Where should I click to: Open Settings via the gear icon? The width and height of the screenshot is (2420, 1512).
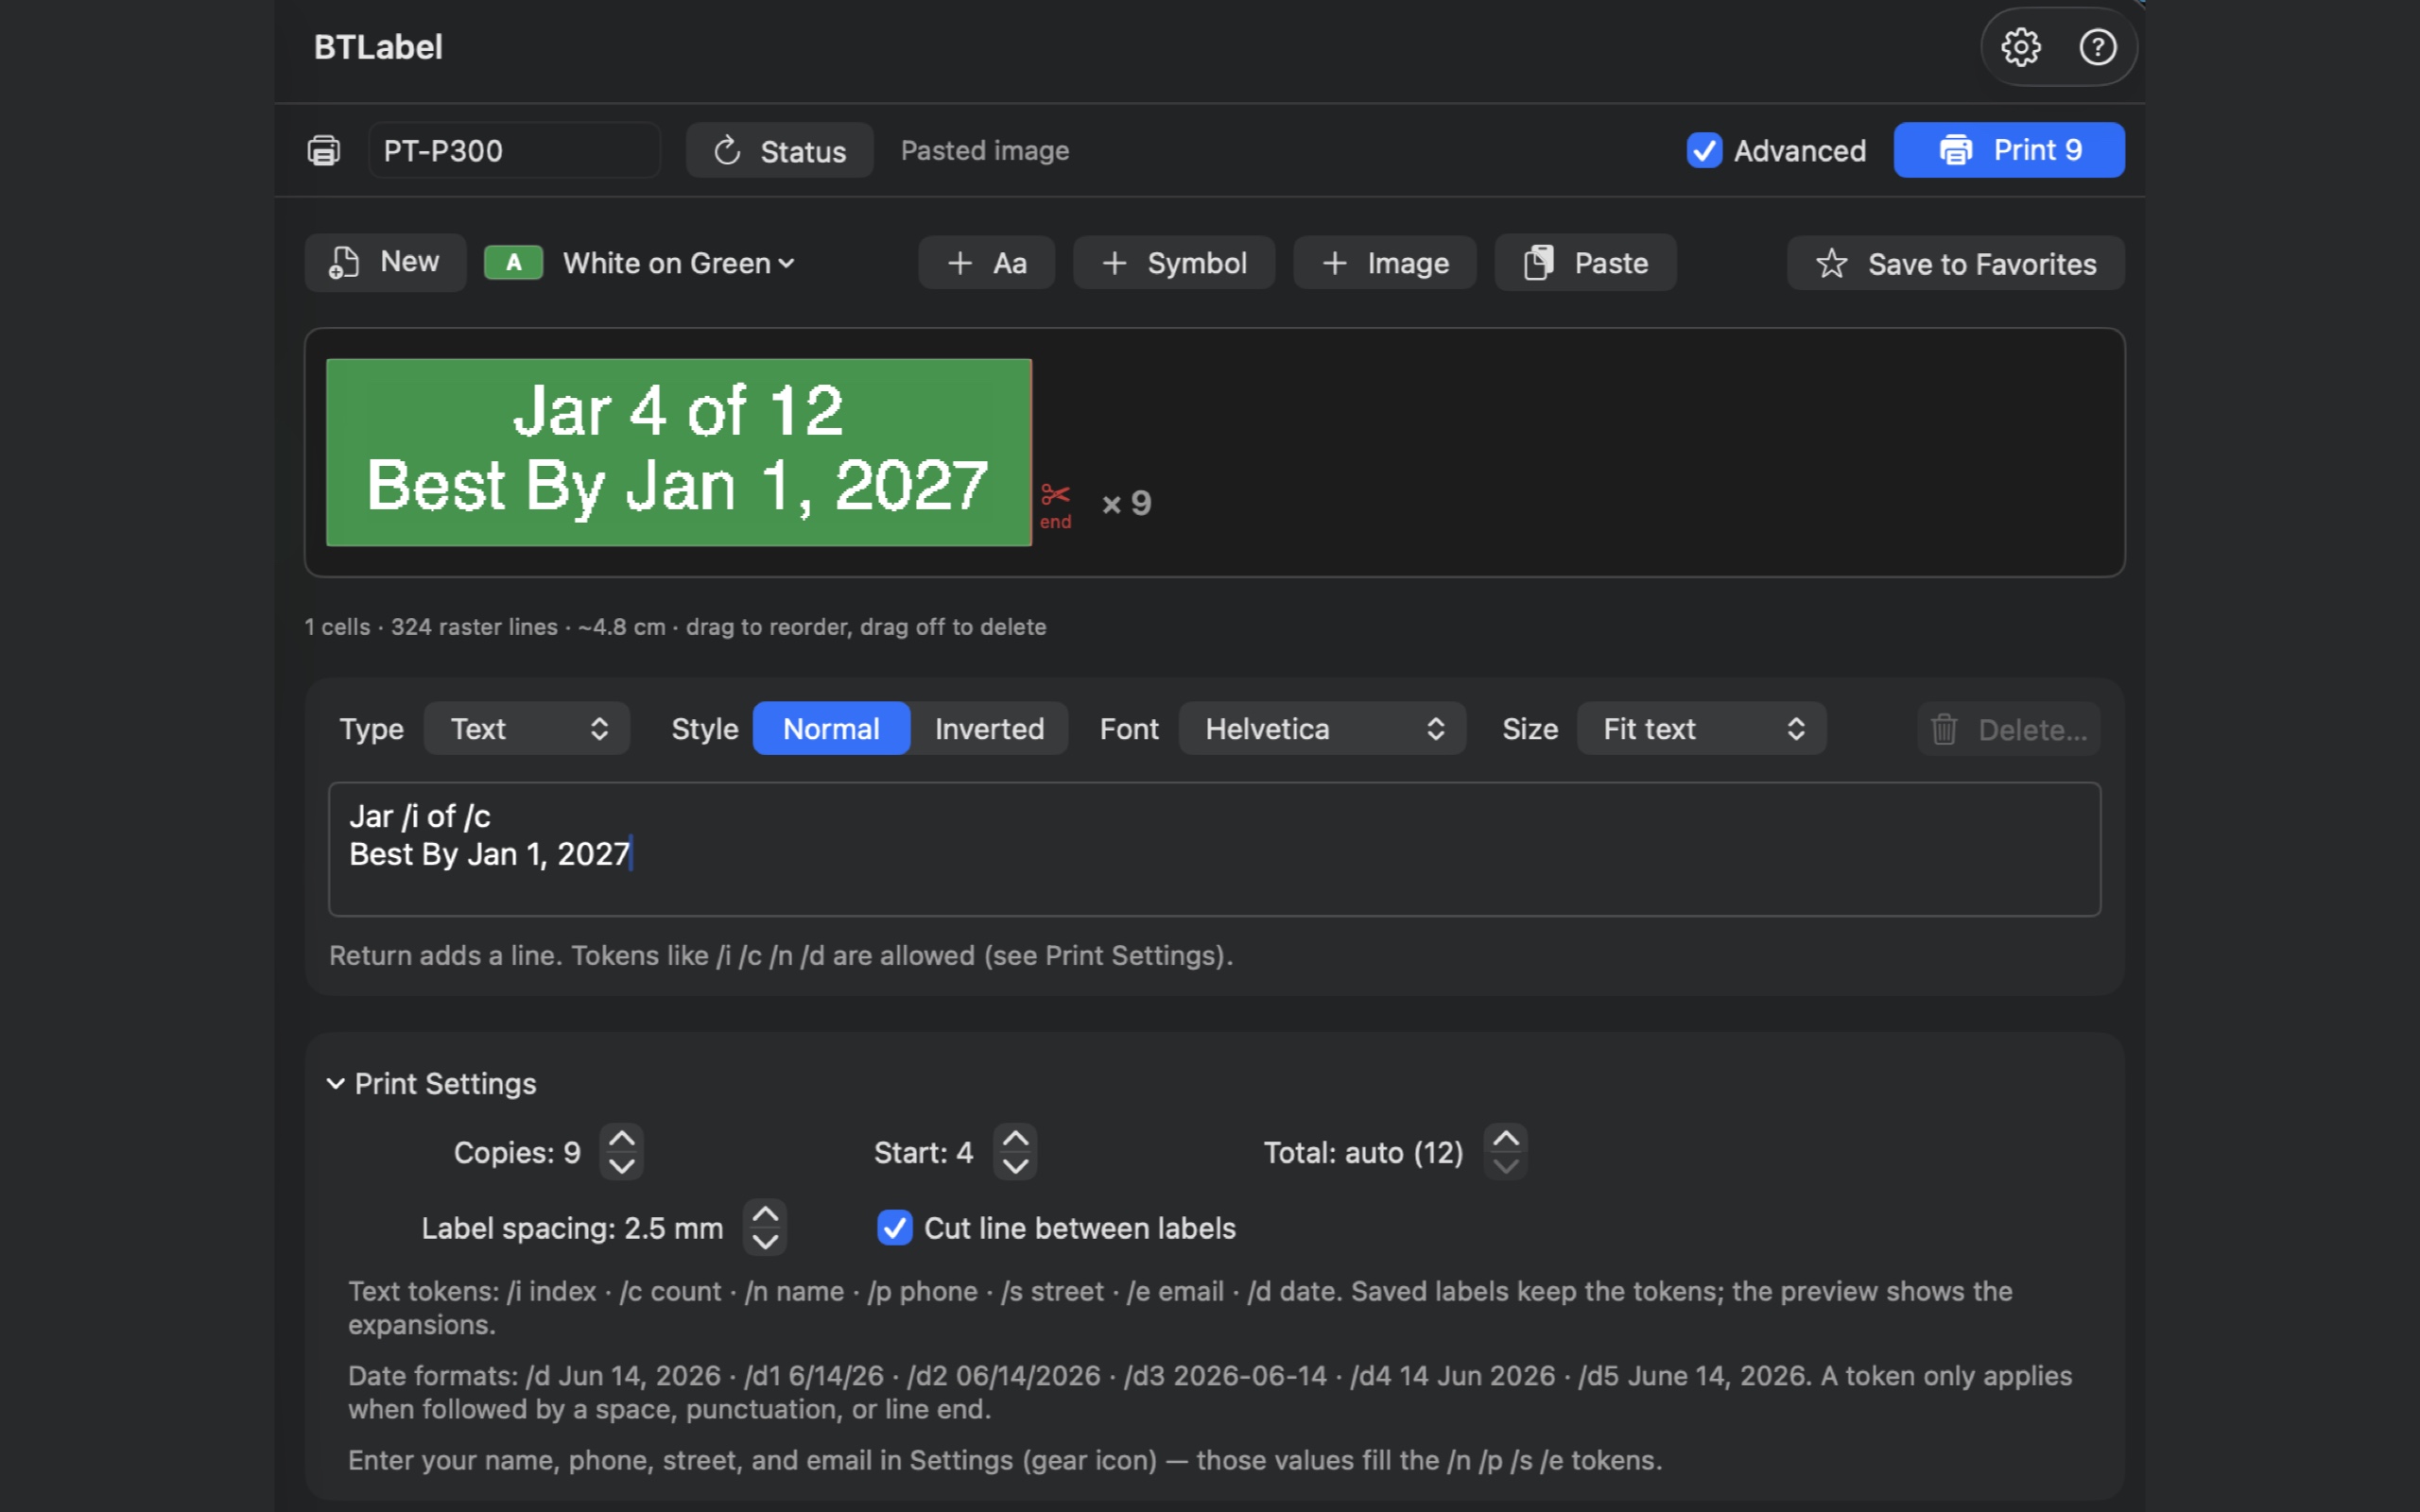(x=2021, y=47)
